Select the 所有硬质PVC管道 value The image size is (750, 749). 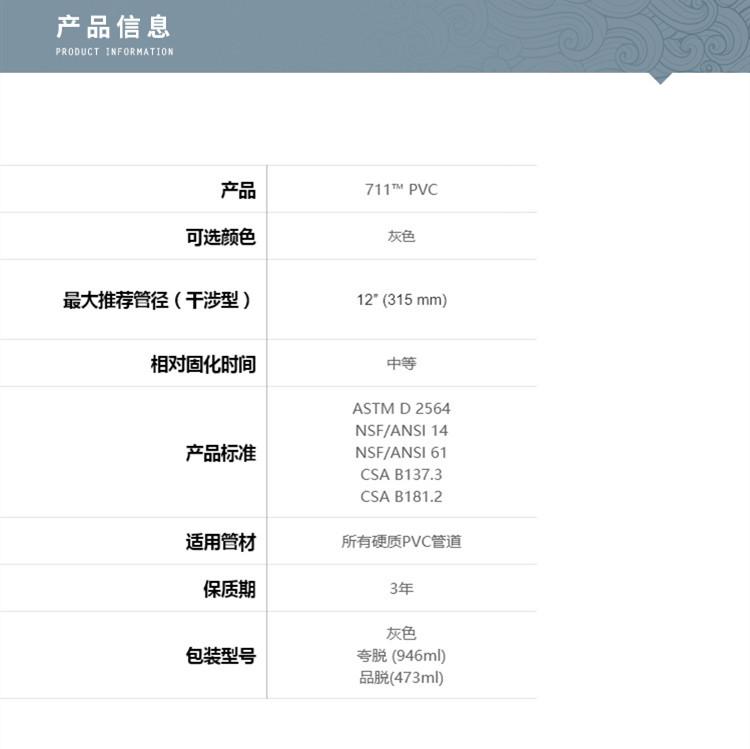pos(401,542)
